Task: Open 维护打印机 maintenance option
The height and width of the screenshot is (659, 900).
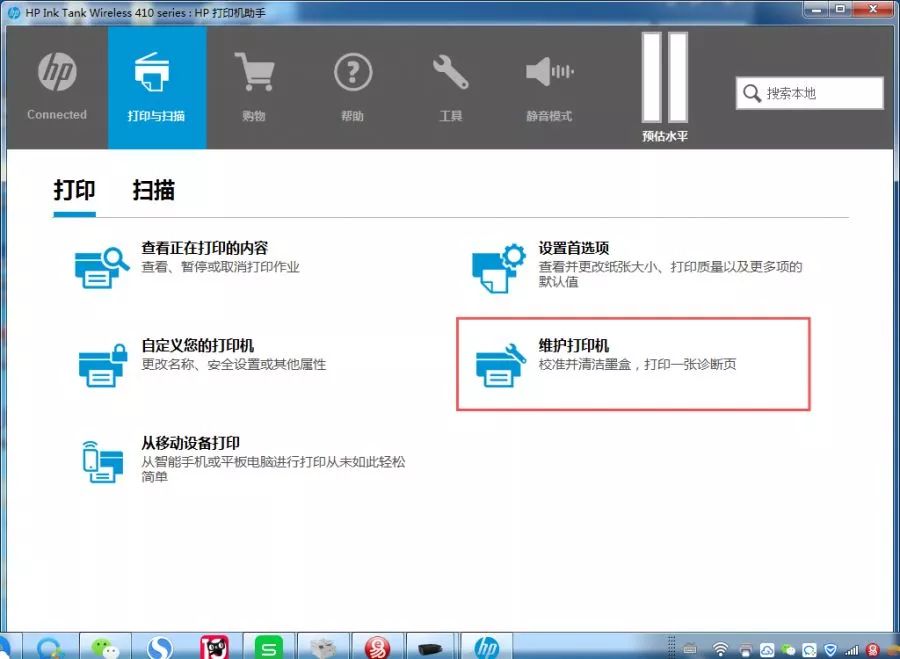Action: tap(573, 346)
